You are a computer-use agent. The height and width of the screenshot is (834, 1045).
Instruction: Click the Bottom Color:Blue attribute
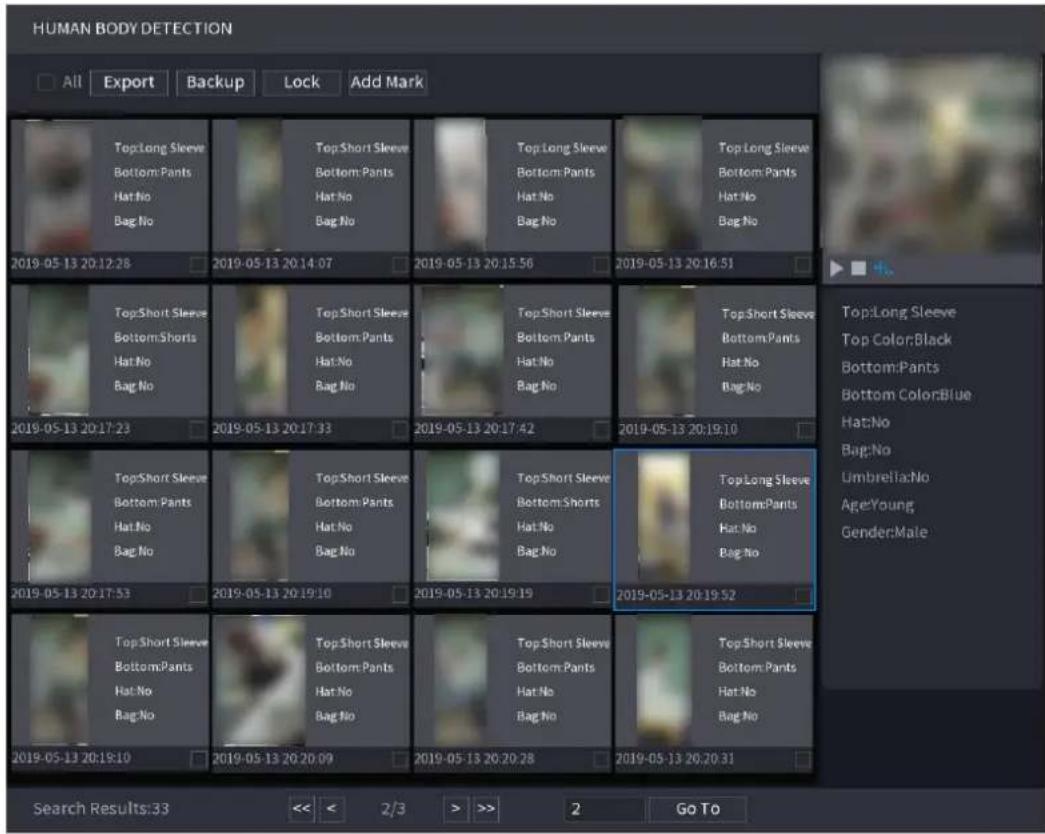point(906,395)
